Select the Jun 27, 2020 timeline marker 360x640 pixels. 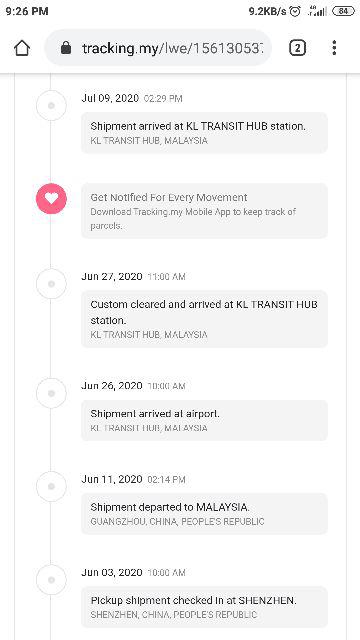pyautogui.click(x=51, y=284)
